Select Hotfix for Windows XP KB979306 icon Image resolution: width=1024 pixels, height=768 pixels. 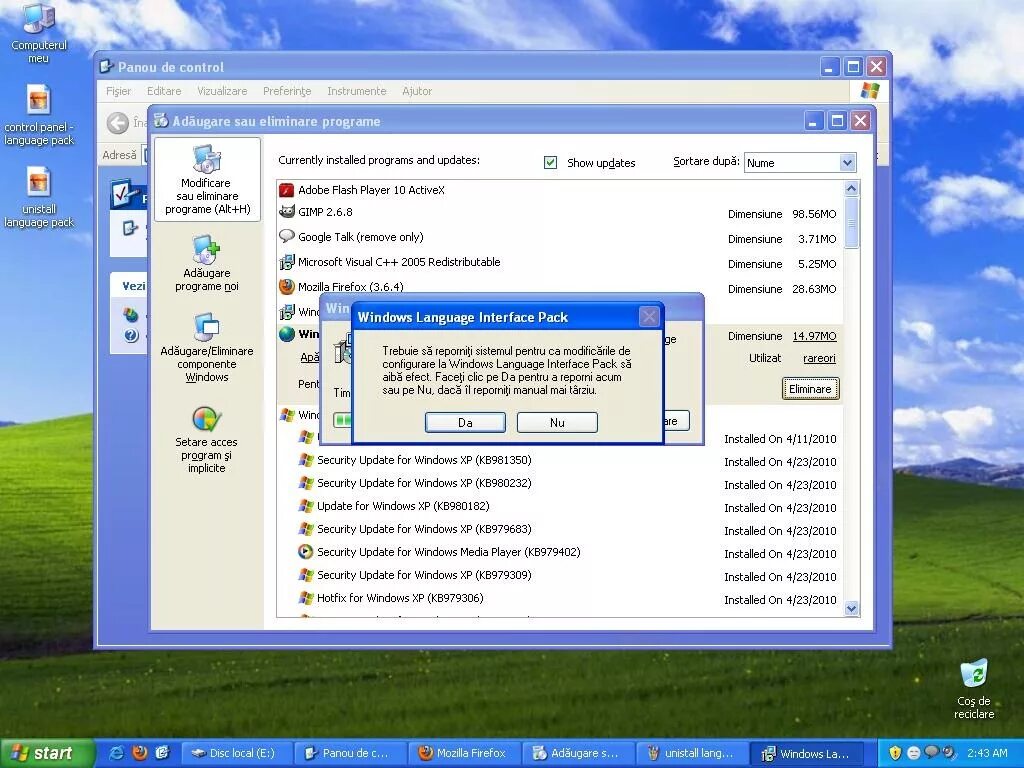(x=306, y=598)
